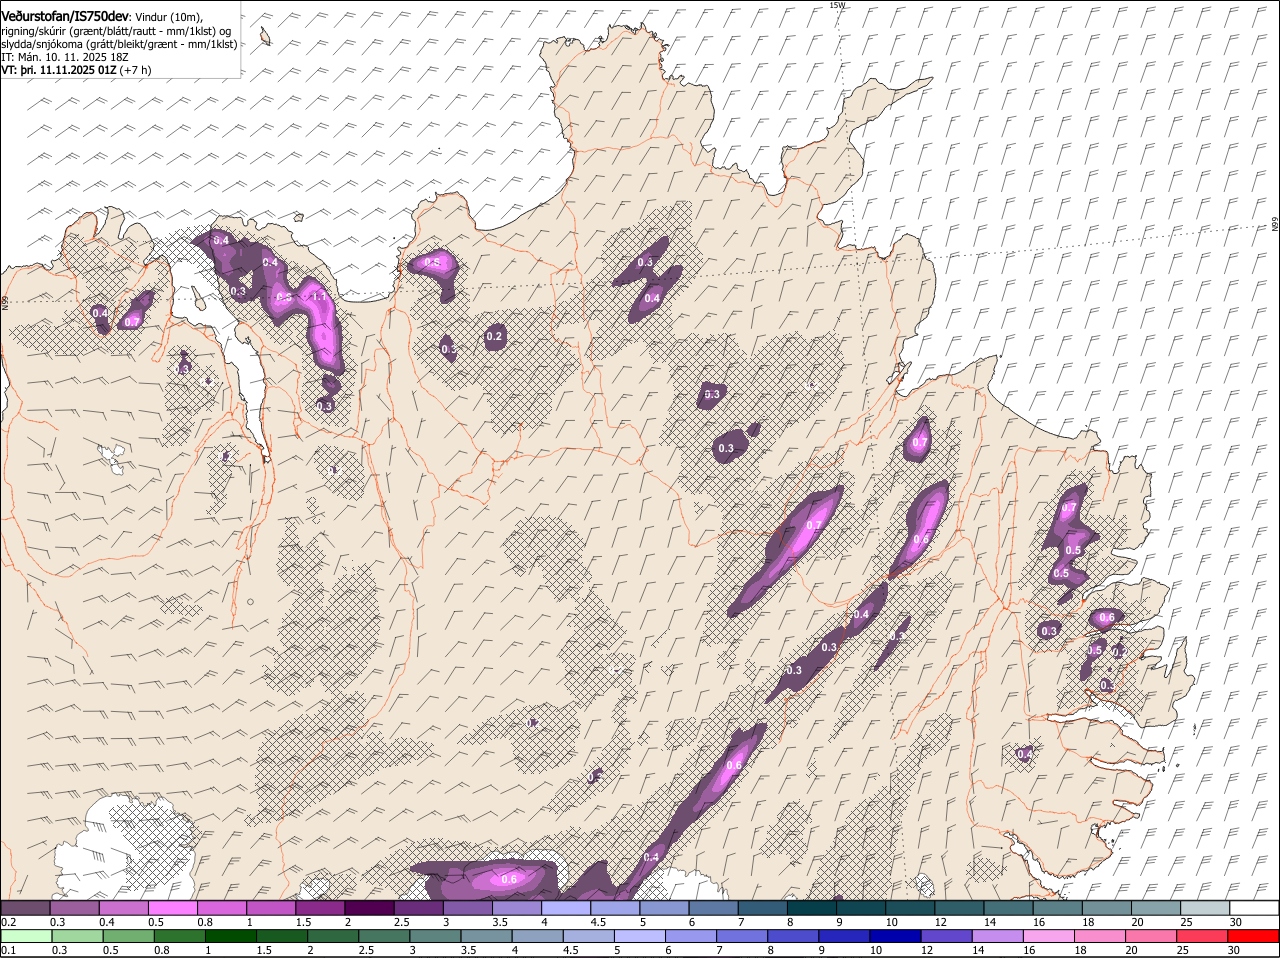Choose the snow scale swatch between 6 and 7
Viewport: 1280px width, 958px height.
pyautogui.click(x=712, y=907)
